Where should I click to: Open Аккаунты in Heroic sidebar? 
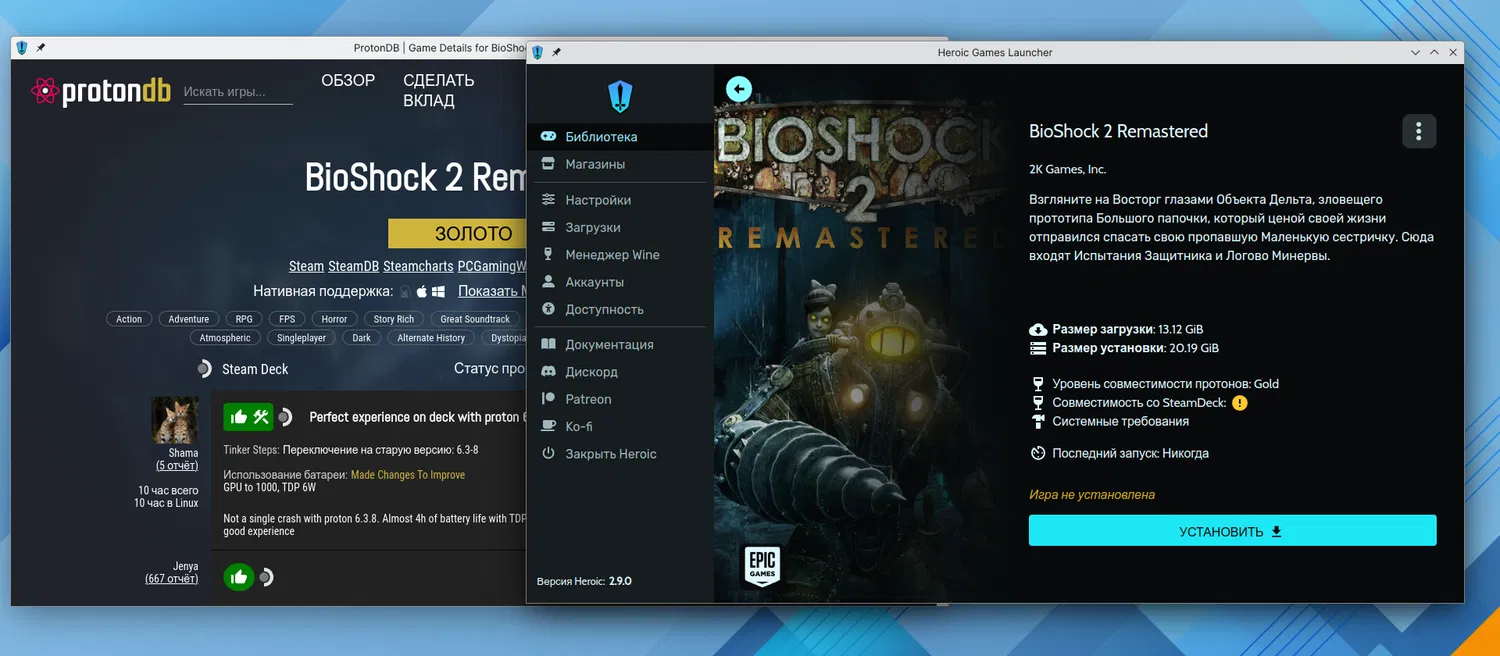click(620, 282)
